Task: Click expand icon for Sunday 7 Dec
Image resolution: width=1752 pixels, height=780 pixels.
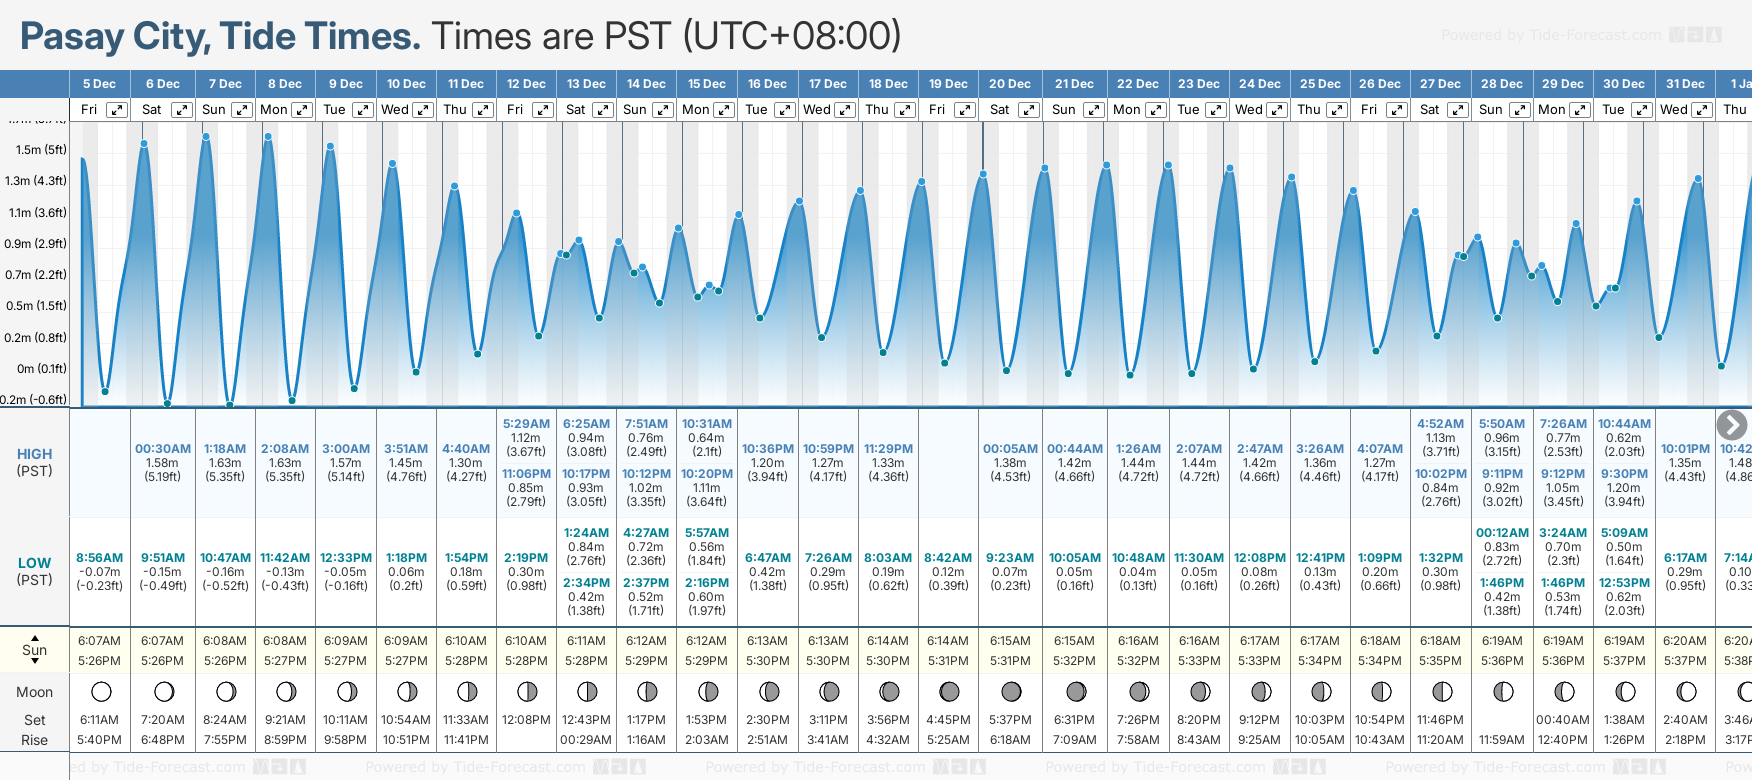Action: 241,110
